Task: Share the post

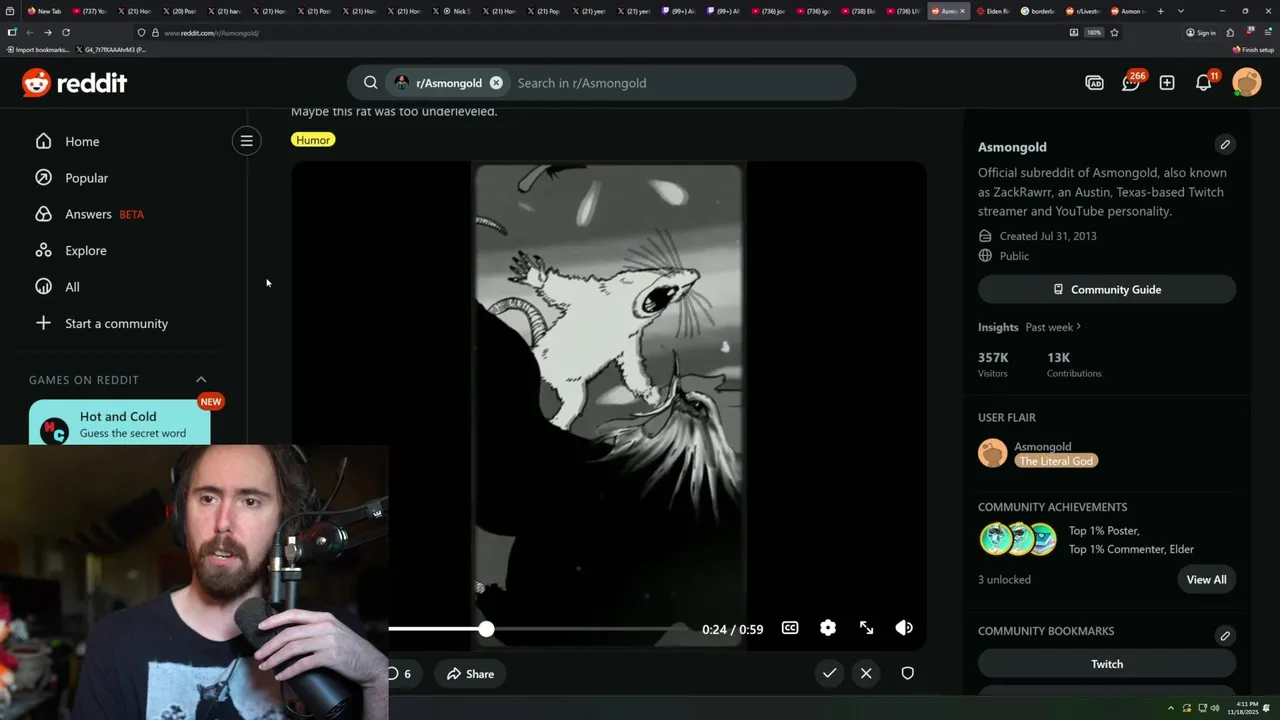Action: point(470,674)
